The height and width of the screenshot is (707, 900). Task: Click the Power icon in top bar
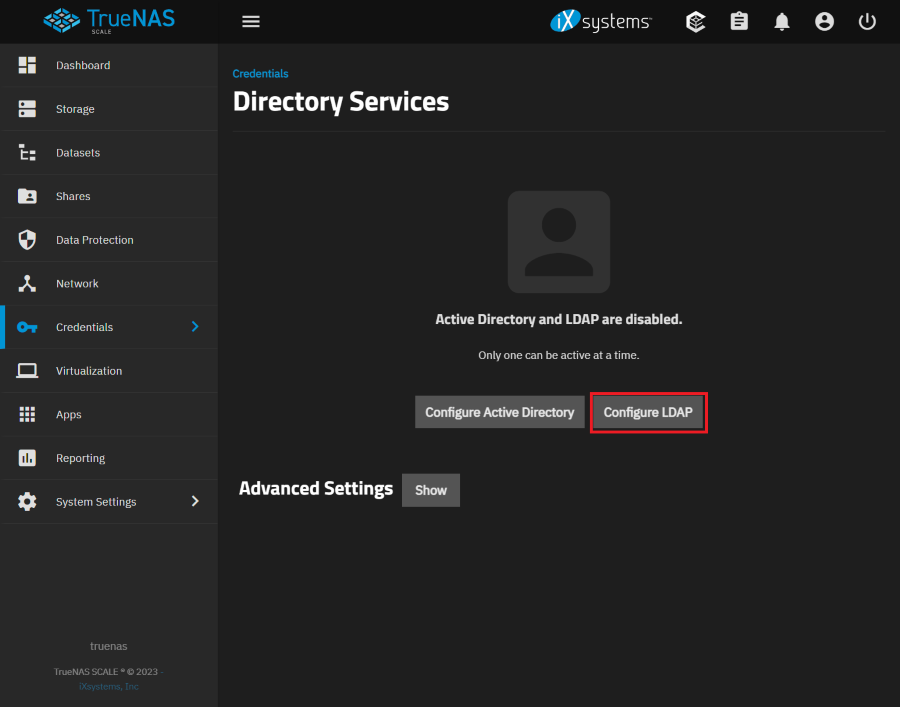tap(867, 21)
